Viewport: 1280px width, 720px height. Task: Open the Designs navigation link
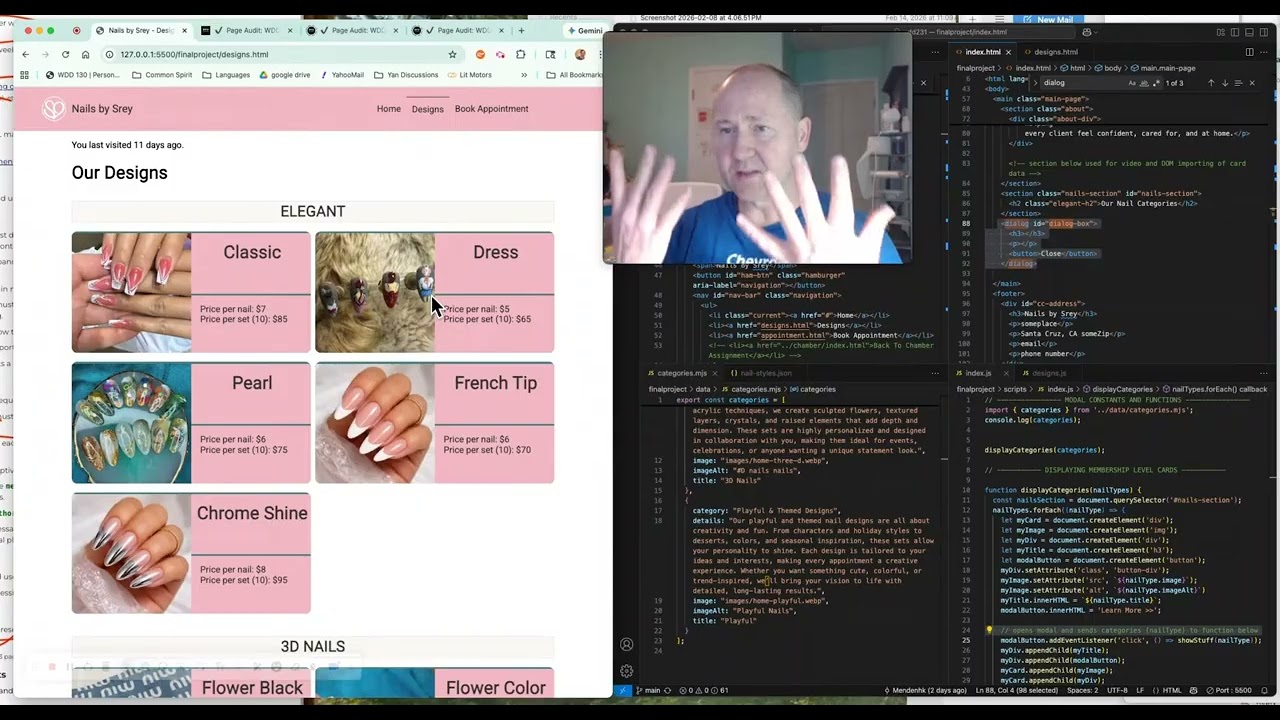428,109
